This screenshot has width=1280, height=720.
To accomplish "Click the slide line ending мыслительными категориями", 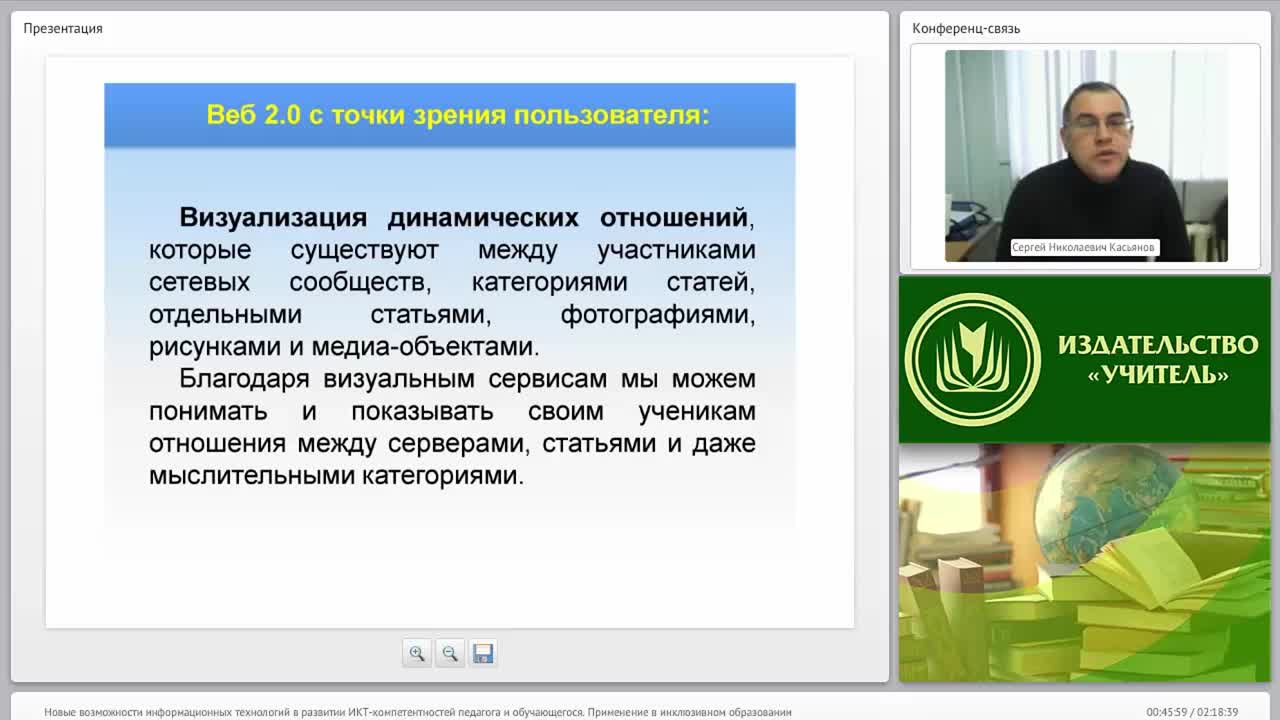I will coord(336,475).
